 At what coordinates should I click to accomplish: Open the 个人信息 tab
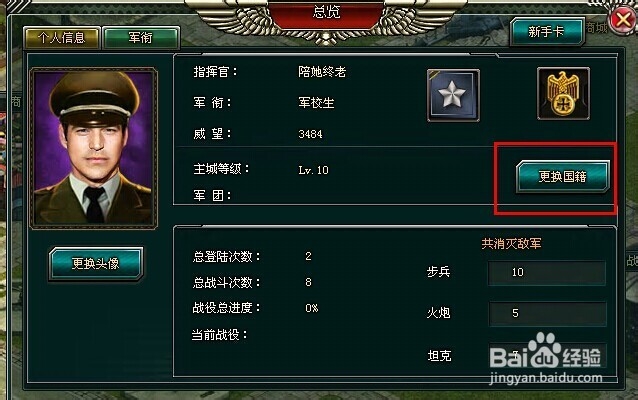[x=61, y=38]
